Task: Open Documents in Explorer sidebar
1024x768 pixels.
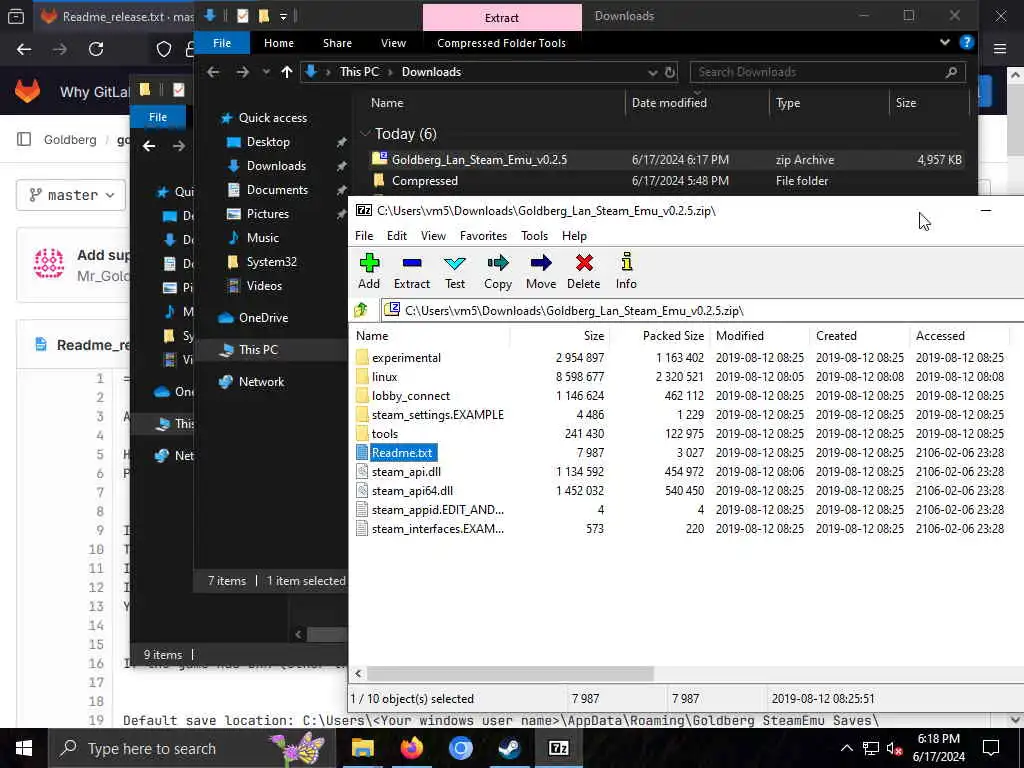Action: coord(277,189)
